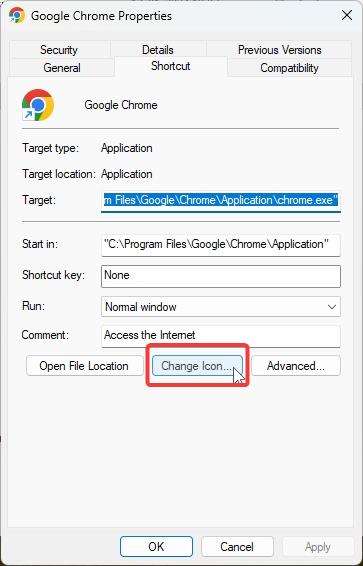Open the Details tab

coord(158,49)
